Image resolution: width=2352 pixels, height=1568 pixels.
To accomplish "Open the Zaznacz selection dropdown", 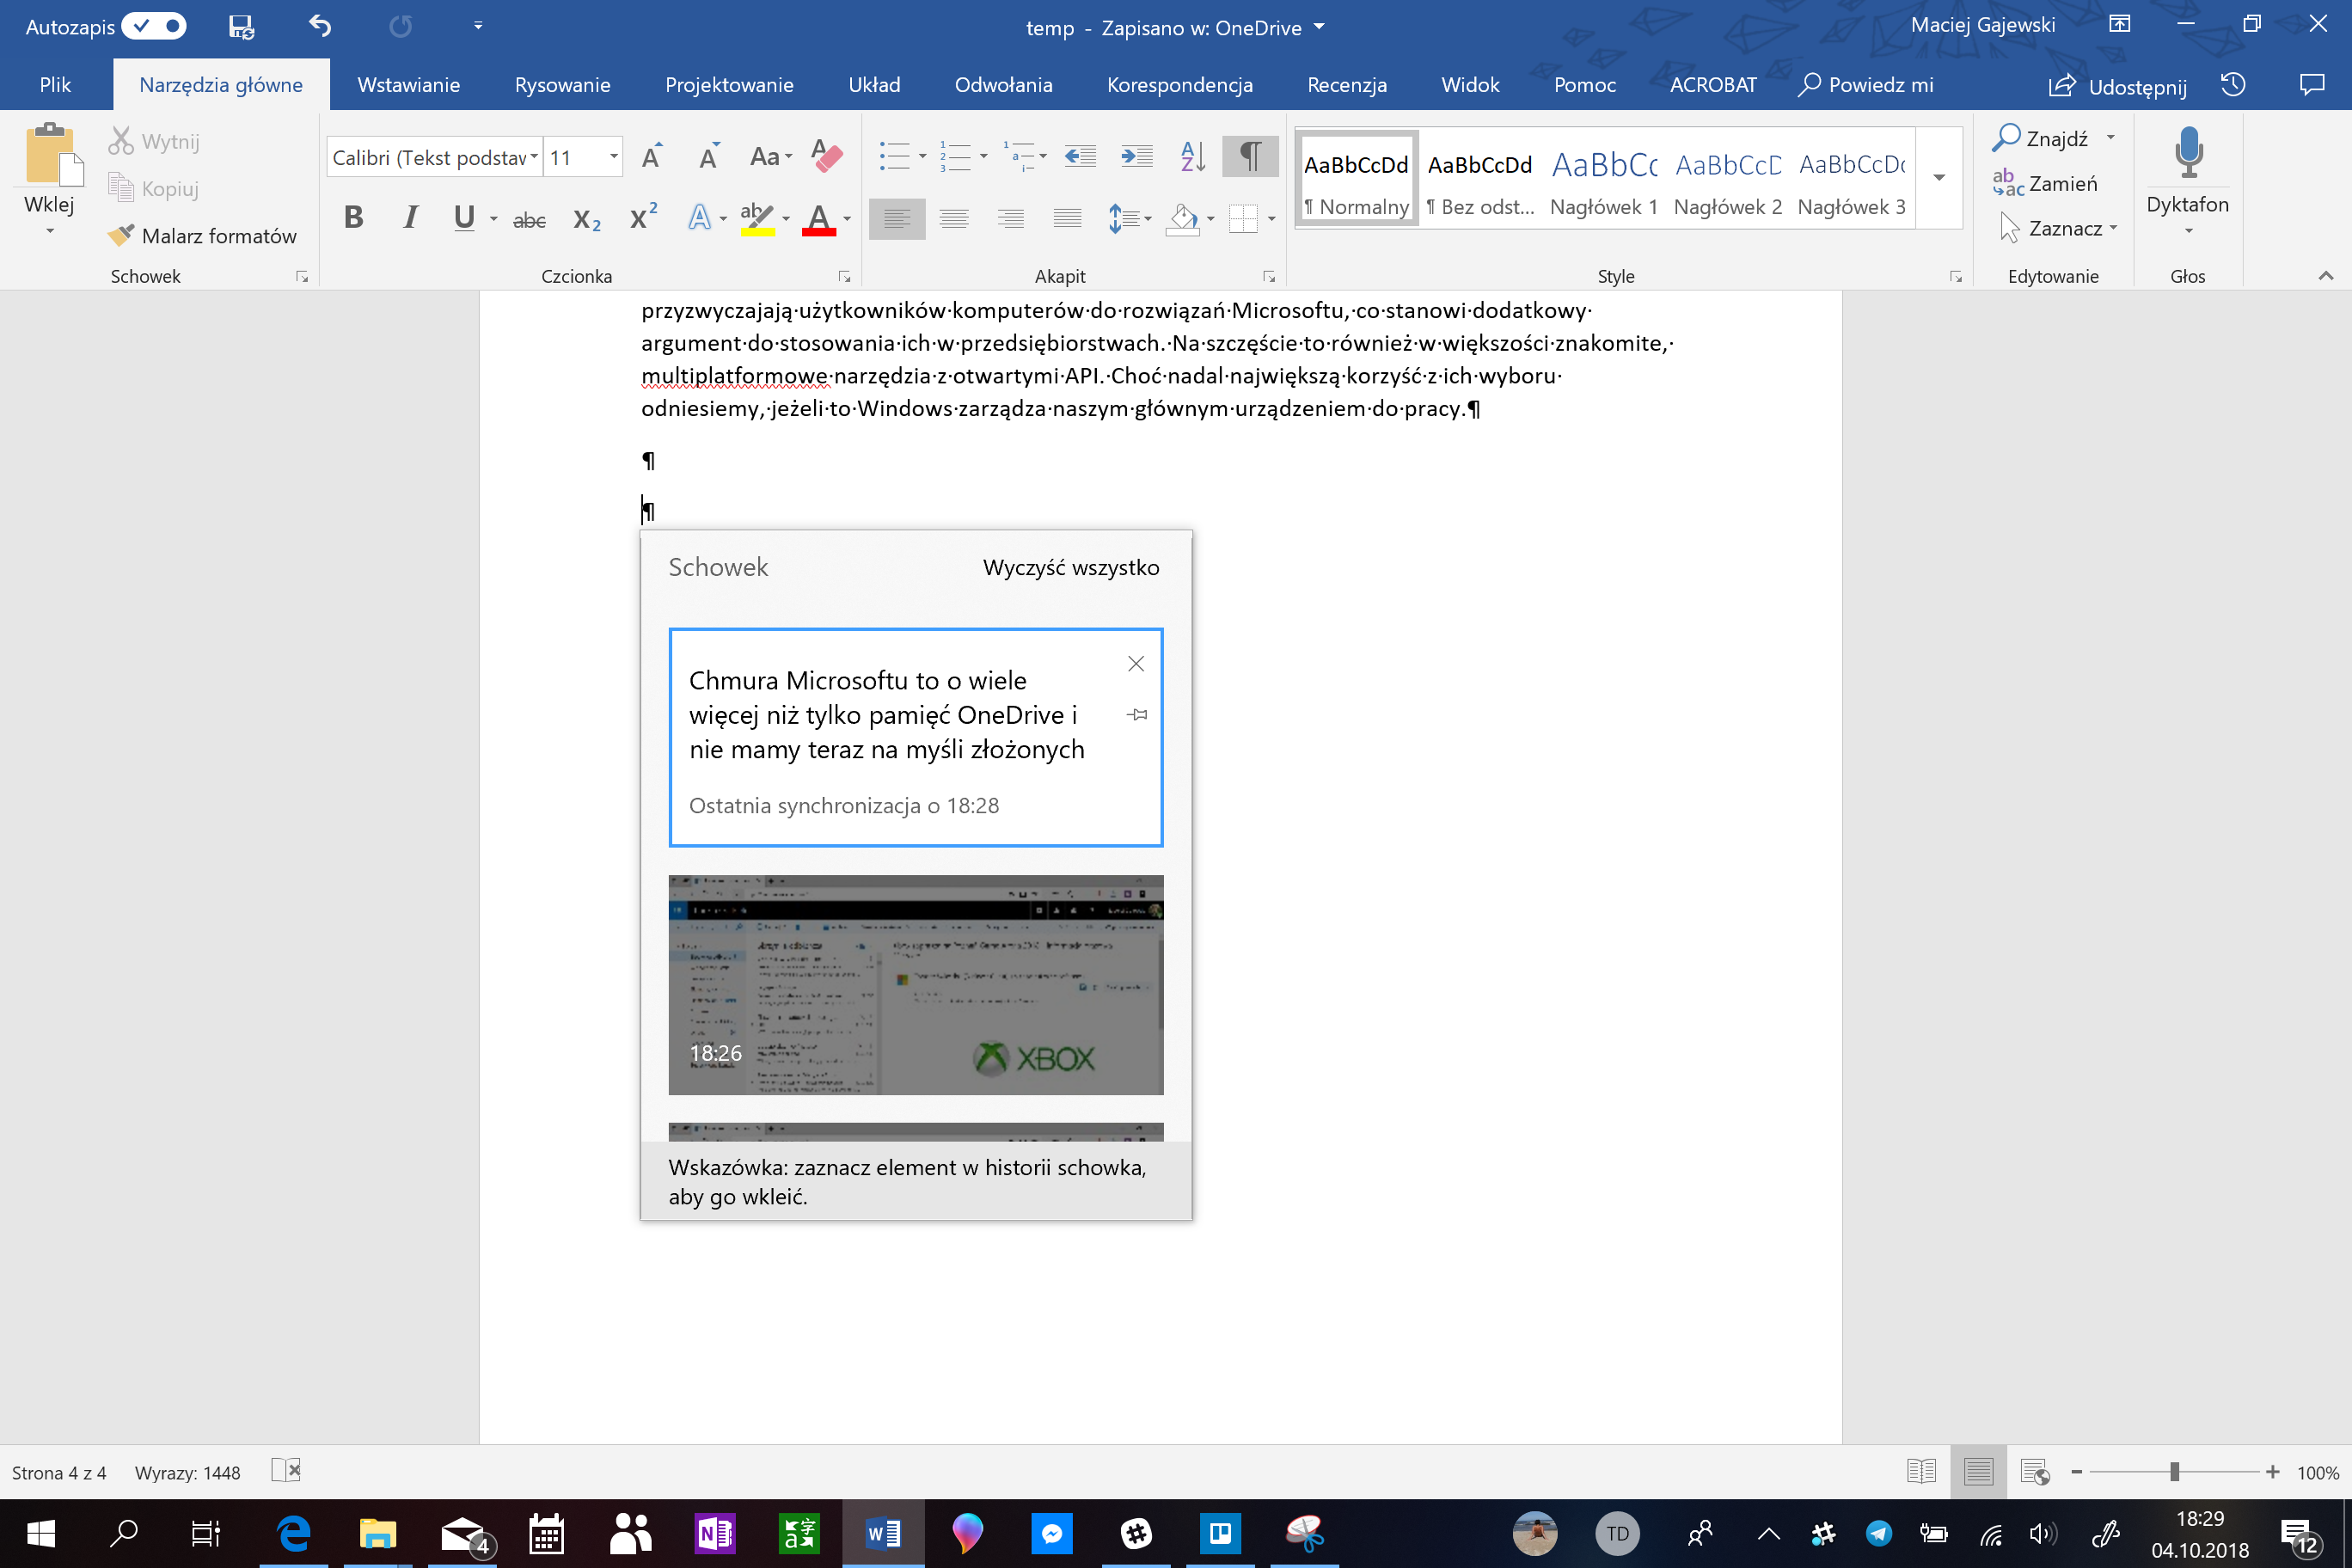I will pos(2060,229).
